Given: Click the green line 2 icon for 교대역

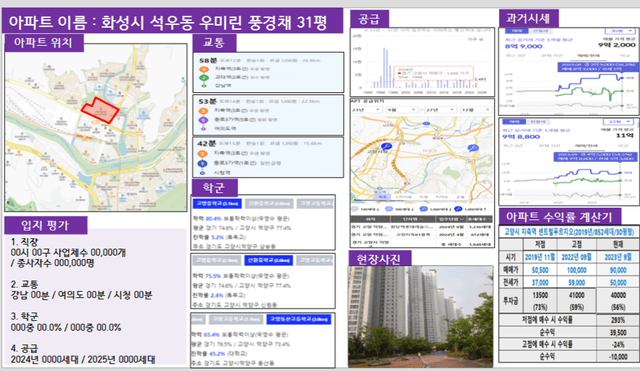Looking at the screenshot, I should 203,78.
